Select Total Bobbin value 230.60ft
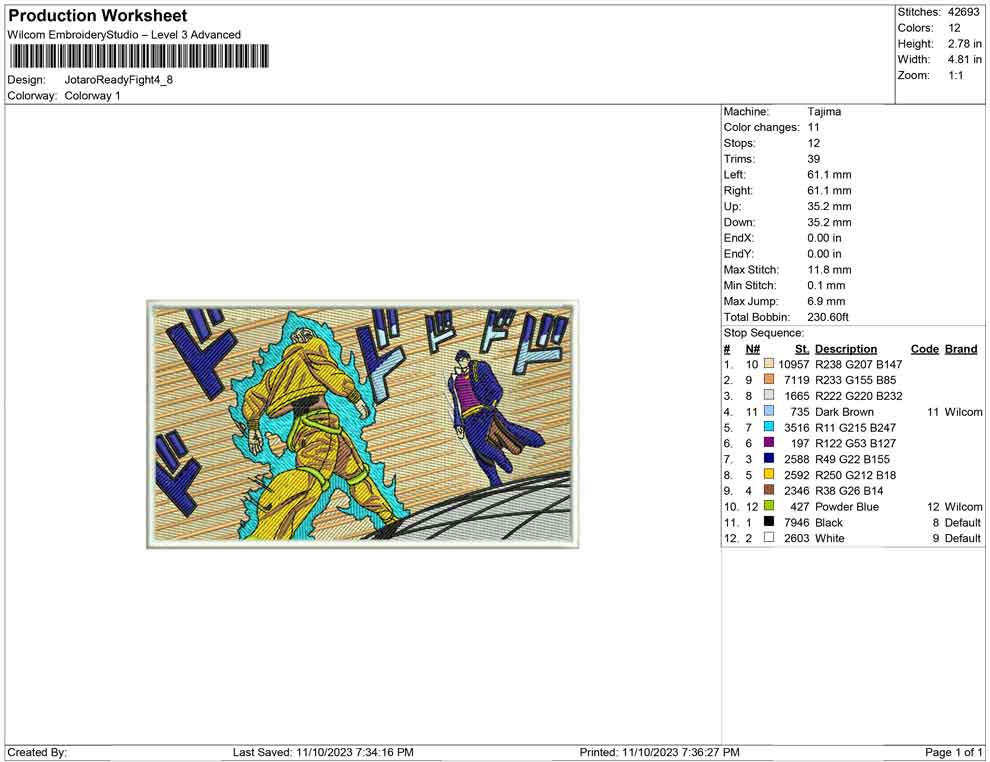Viewport: 990px width, 762px height. click(x=828, y=317)
